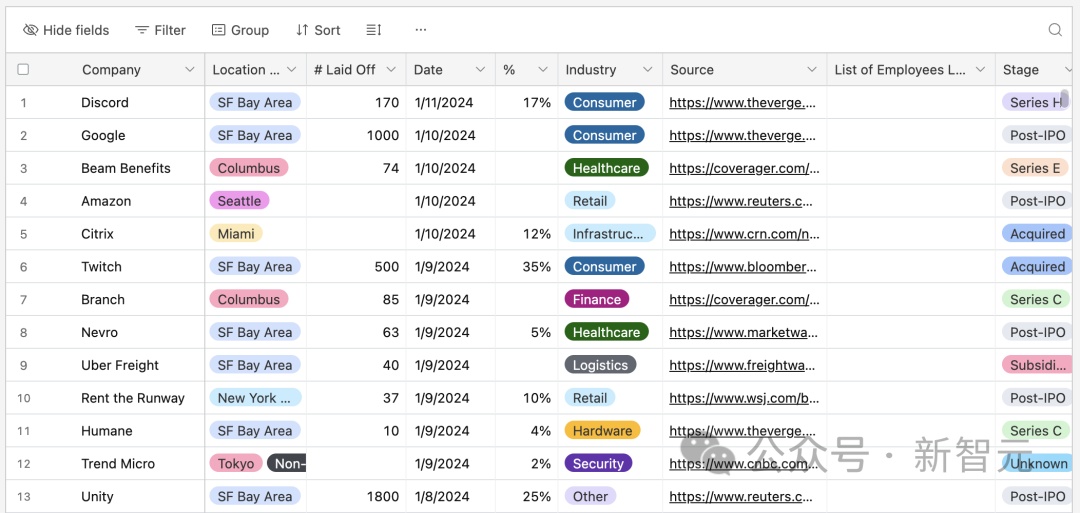Click the Group icon
This screenshot has height=513, width=1080.
point(219,30)
